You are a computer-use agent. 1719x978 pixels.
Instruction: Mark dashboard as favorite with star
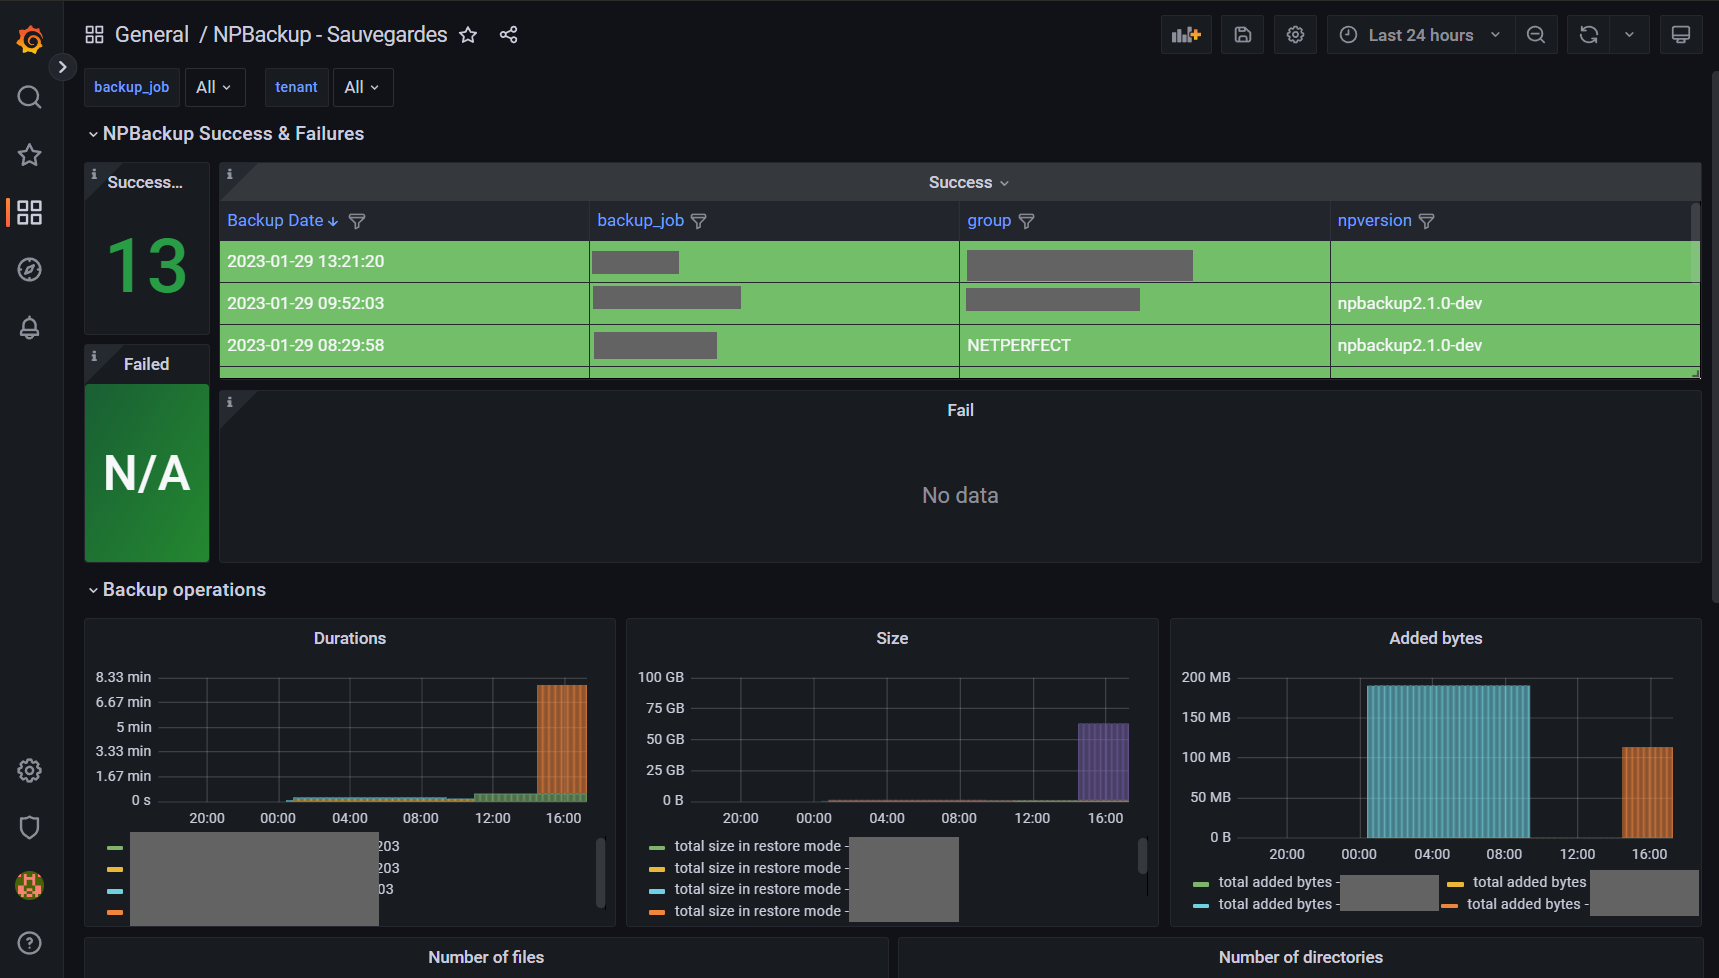coord(468,35)
